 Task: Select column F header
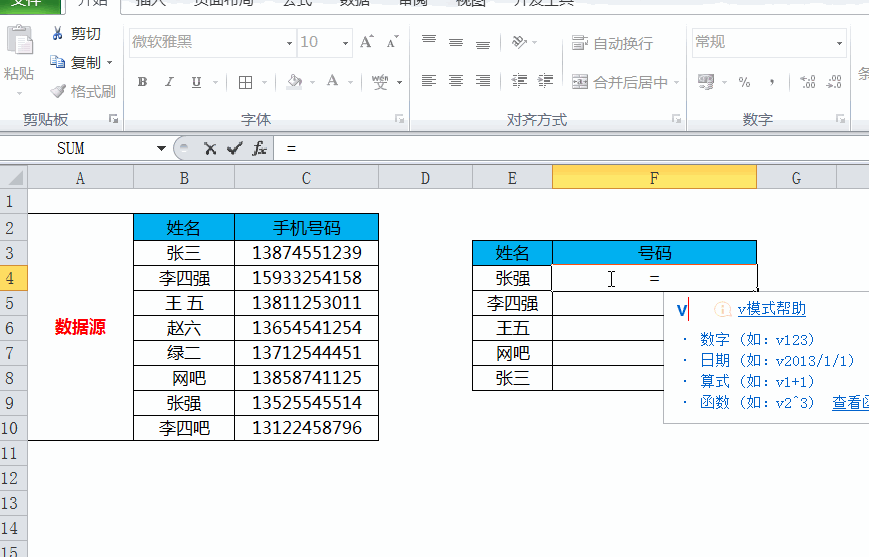click(x=655, y=178)
